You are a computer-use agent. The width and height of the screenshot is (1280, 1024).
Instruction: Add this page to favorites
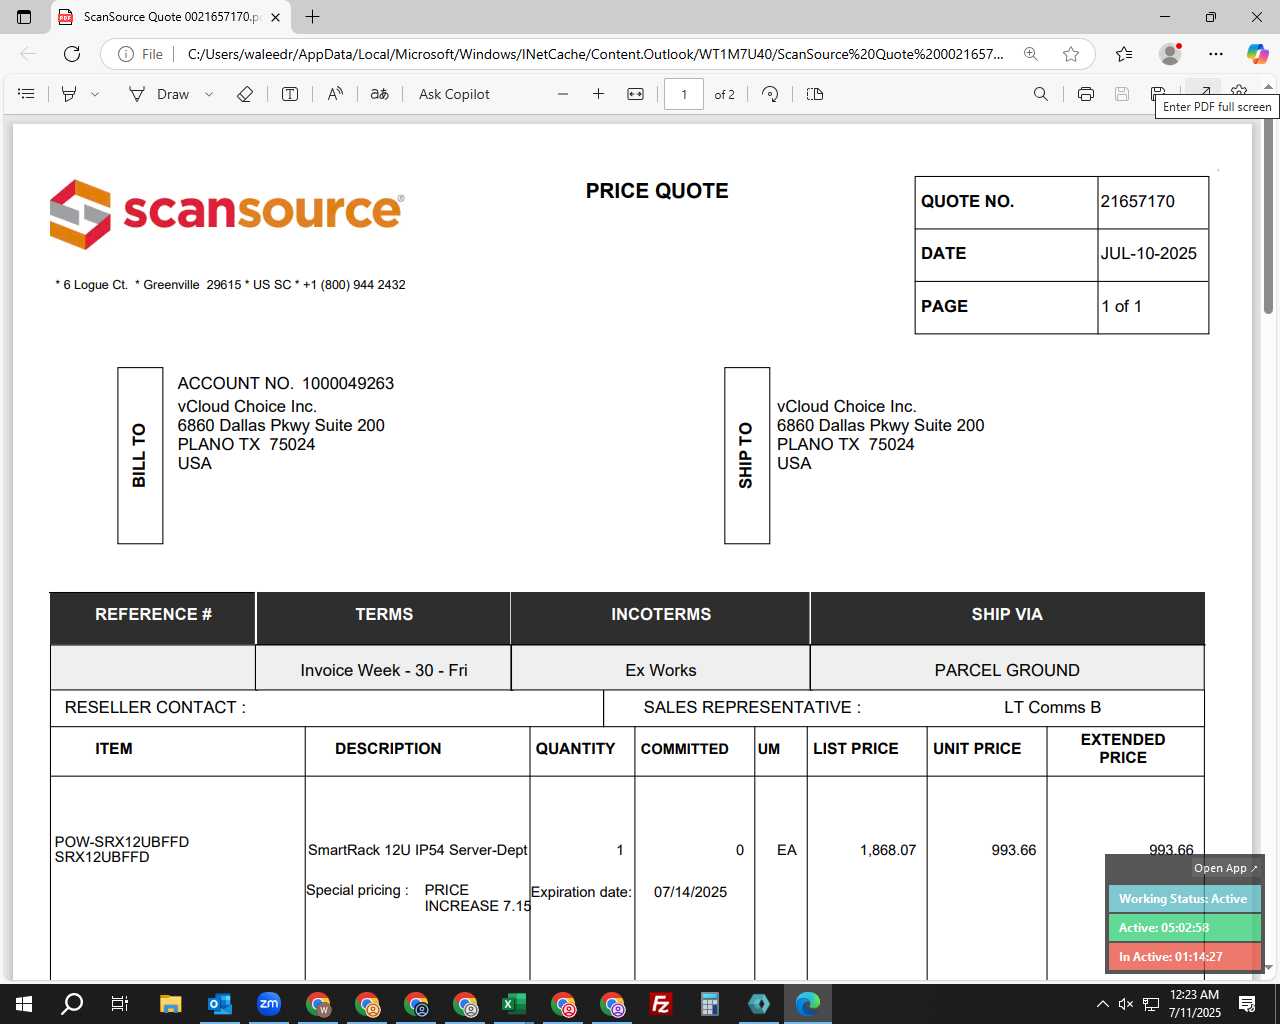(1071, 54)
